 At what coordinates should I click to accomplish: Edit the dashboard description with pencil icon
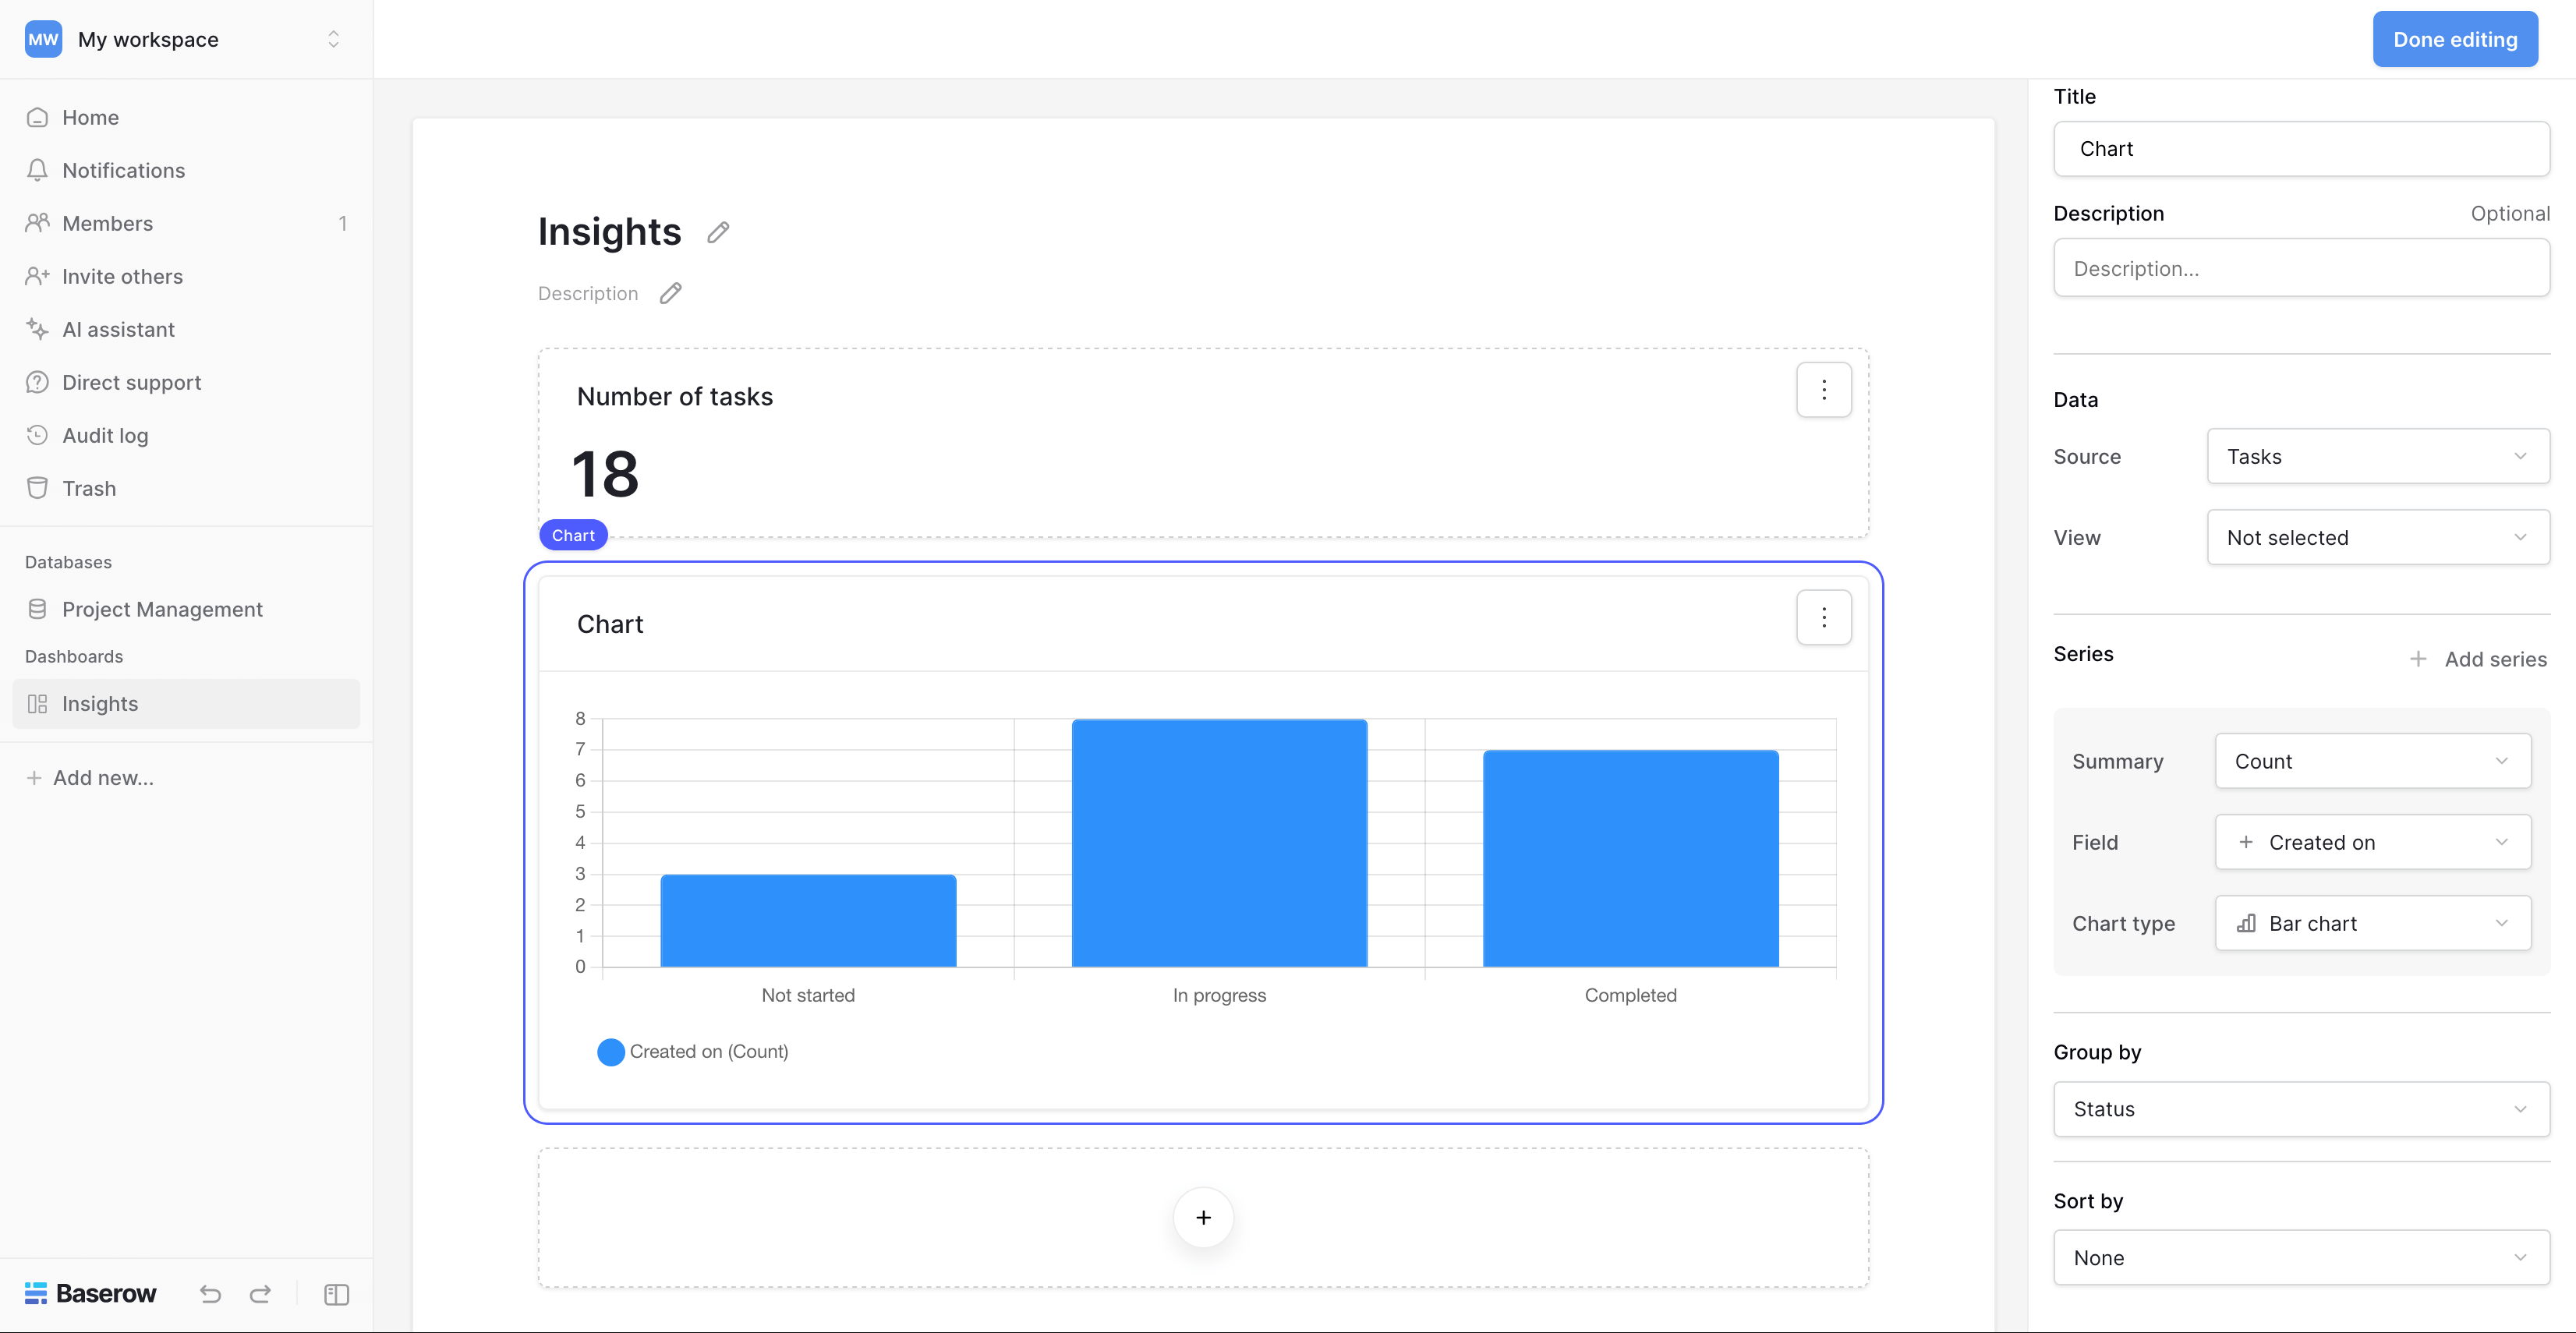[x=671, y=293]
